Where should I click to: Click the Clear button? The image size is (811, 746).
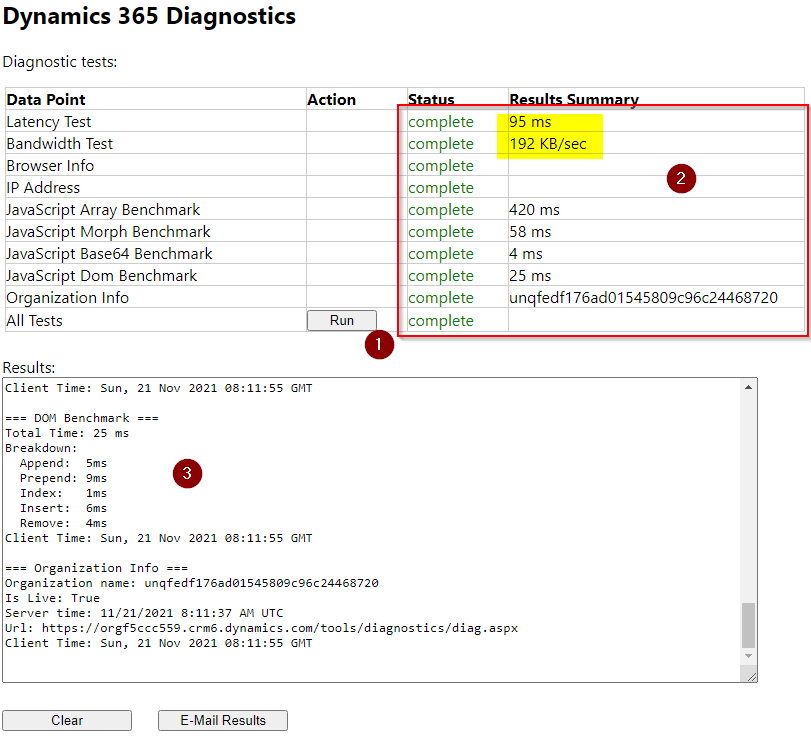pos(66,720)
